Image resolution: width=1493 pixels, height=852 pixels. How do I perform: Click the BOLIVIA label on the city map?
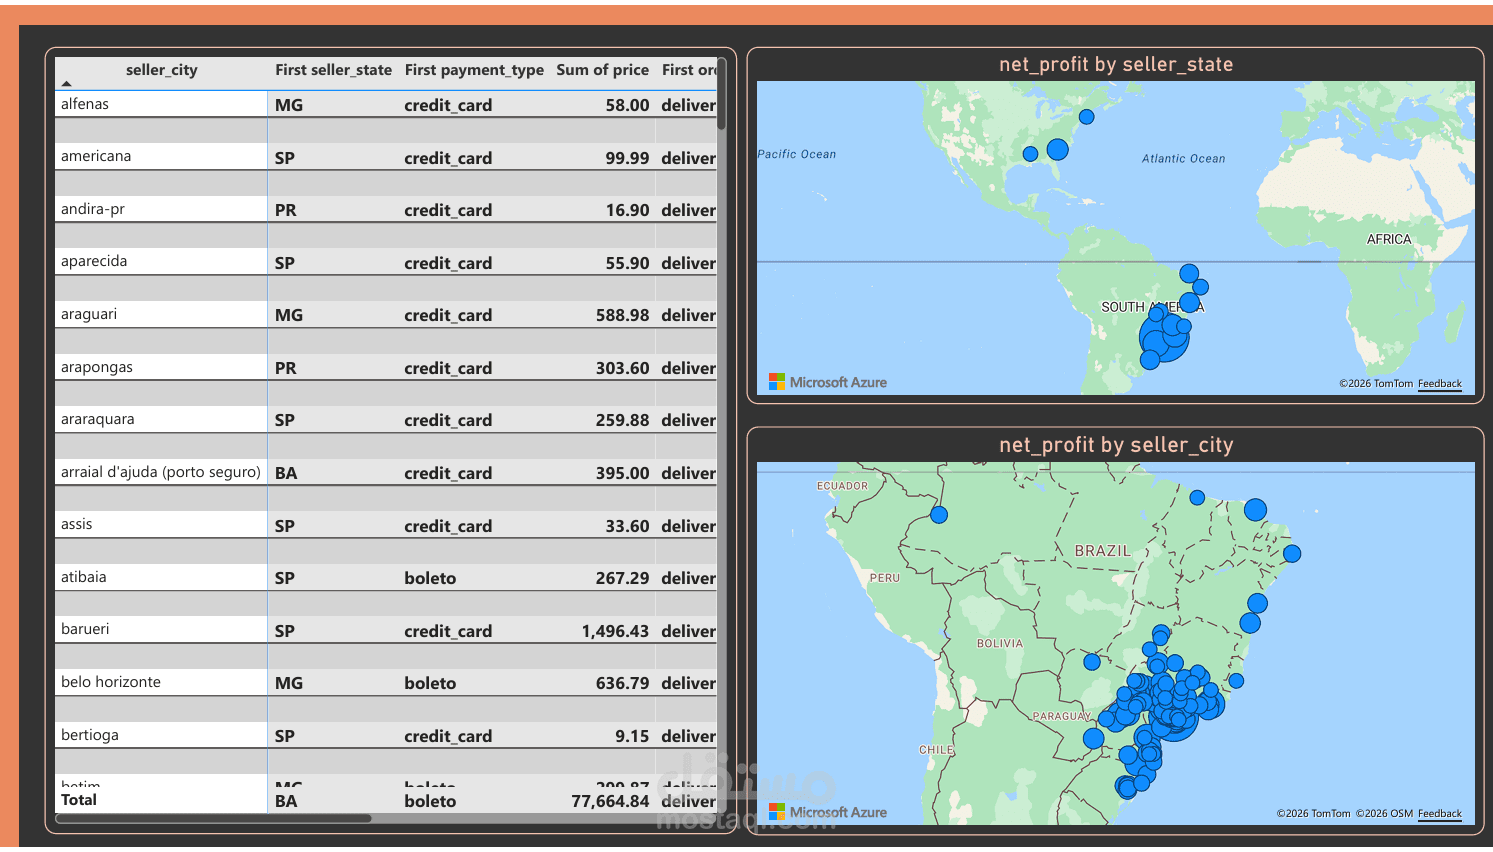coord(1000,643)
